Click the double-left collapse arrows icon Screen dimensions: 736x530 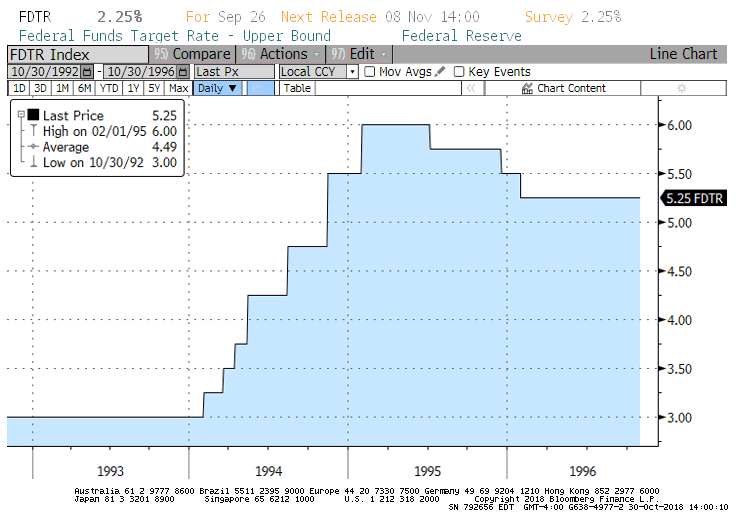point(470,88)
